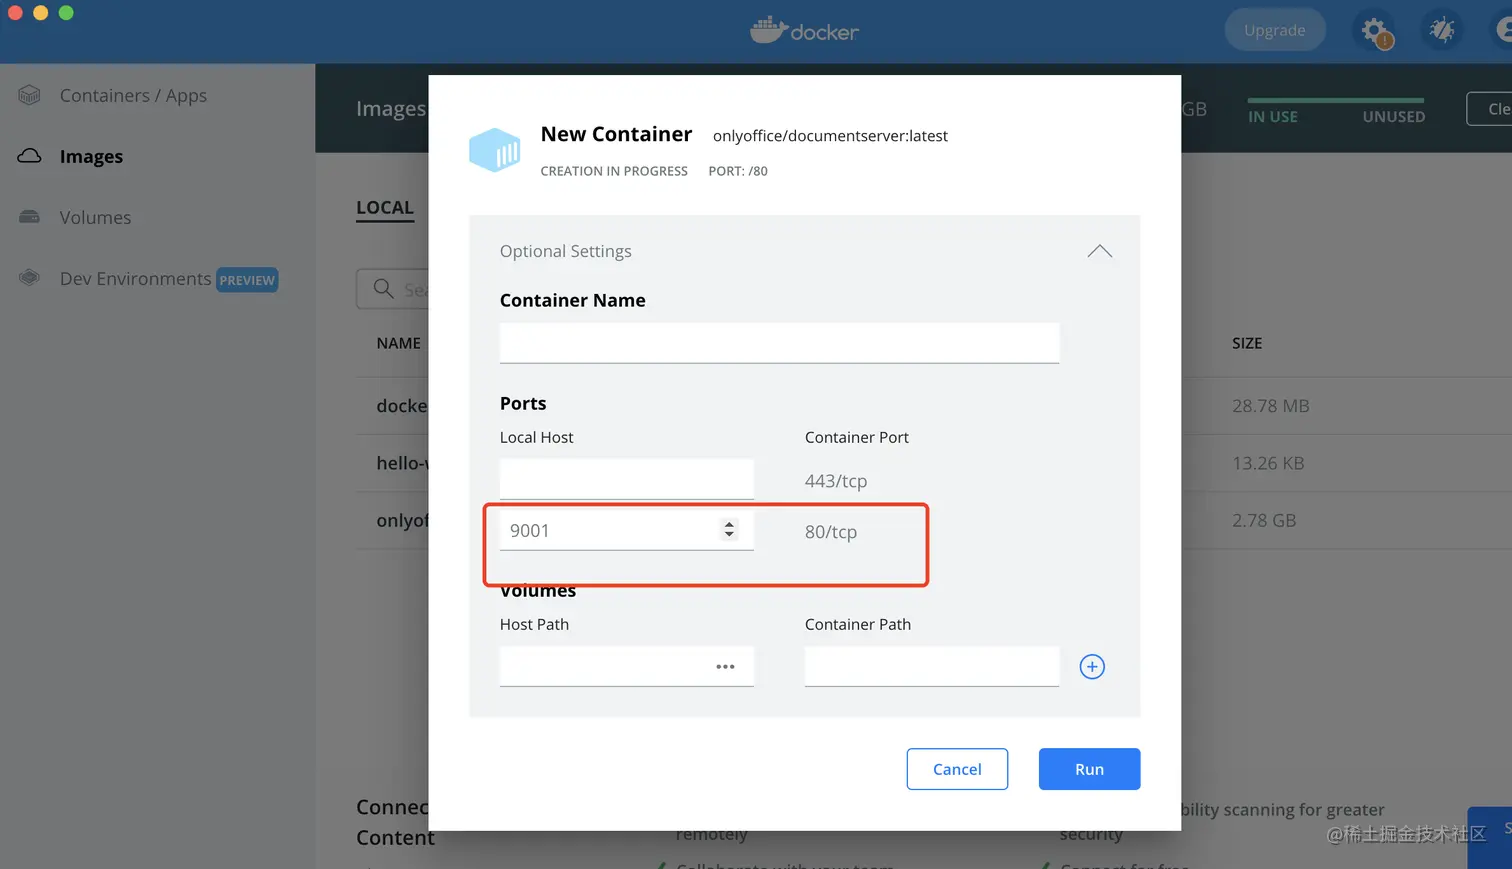Click the Volumes drive icon in sidebar
Image resolution: width=1512 pixels, height=869 pixels.
pos(30,217)
